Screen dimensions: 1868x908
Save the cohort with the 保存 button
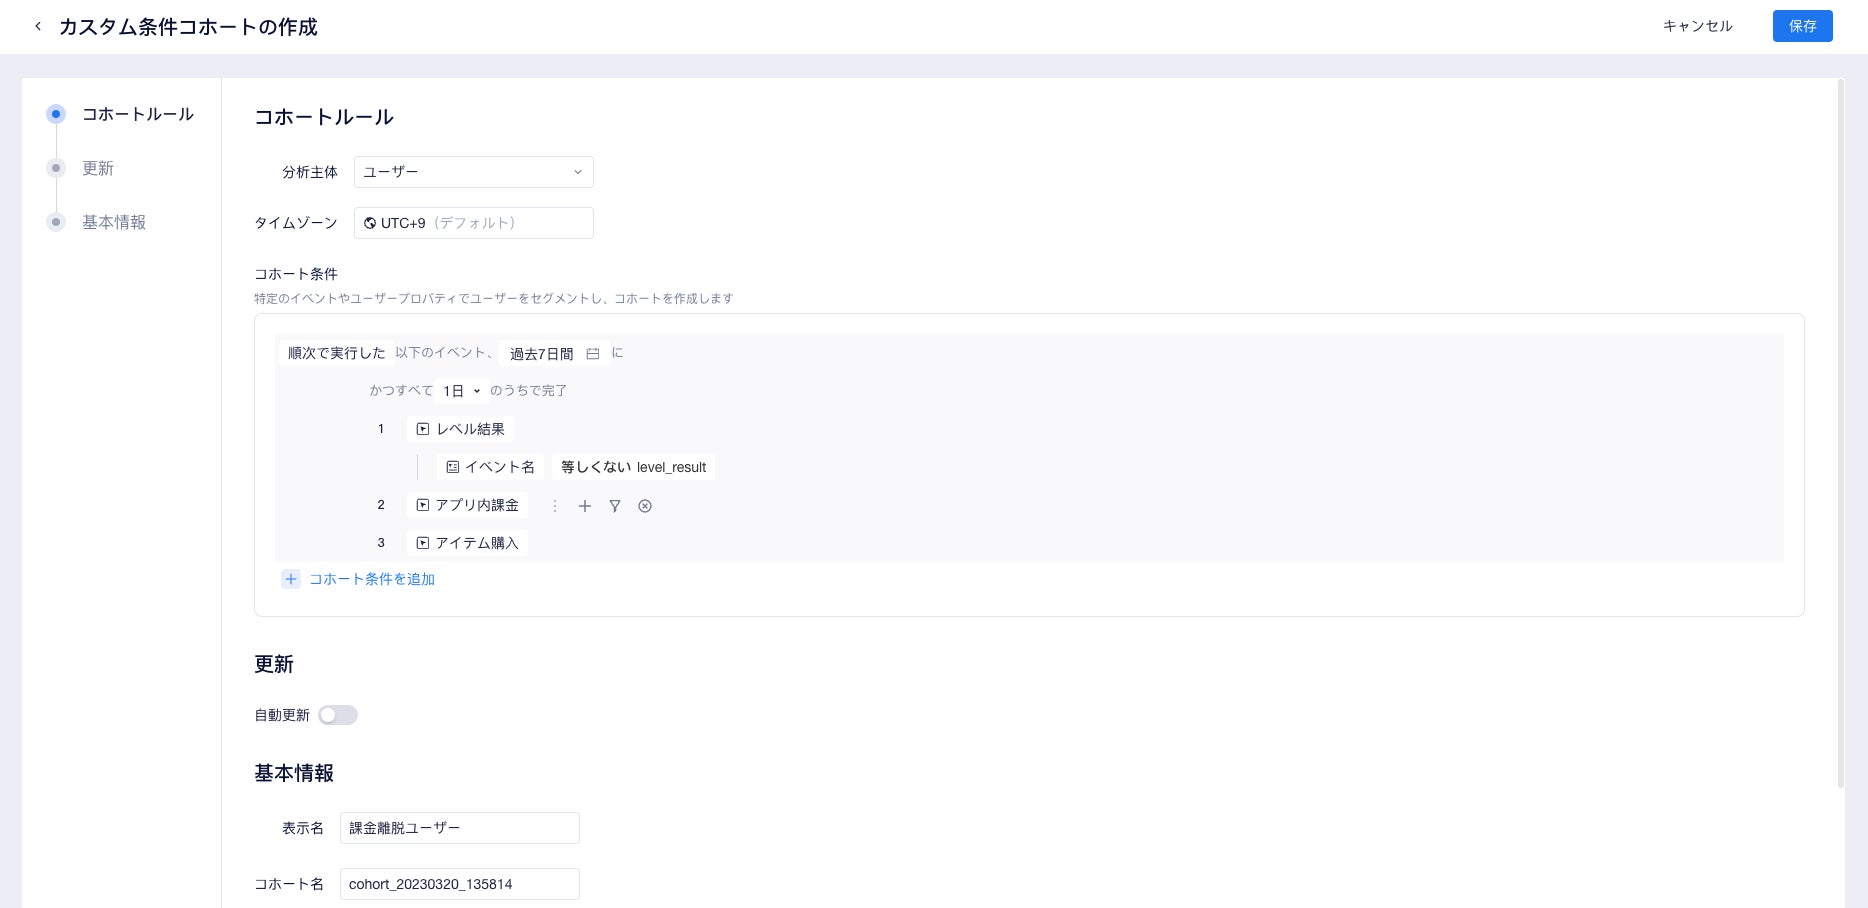1803,26
